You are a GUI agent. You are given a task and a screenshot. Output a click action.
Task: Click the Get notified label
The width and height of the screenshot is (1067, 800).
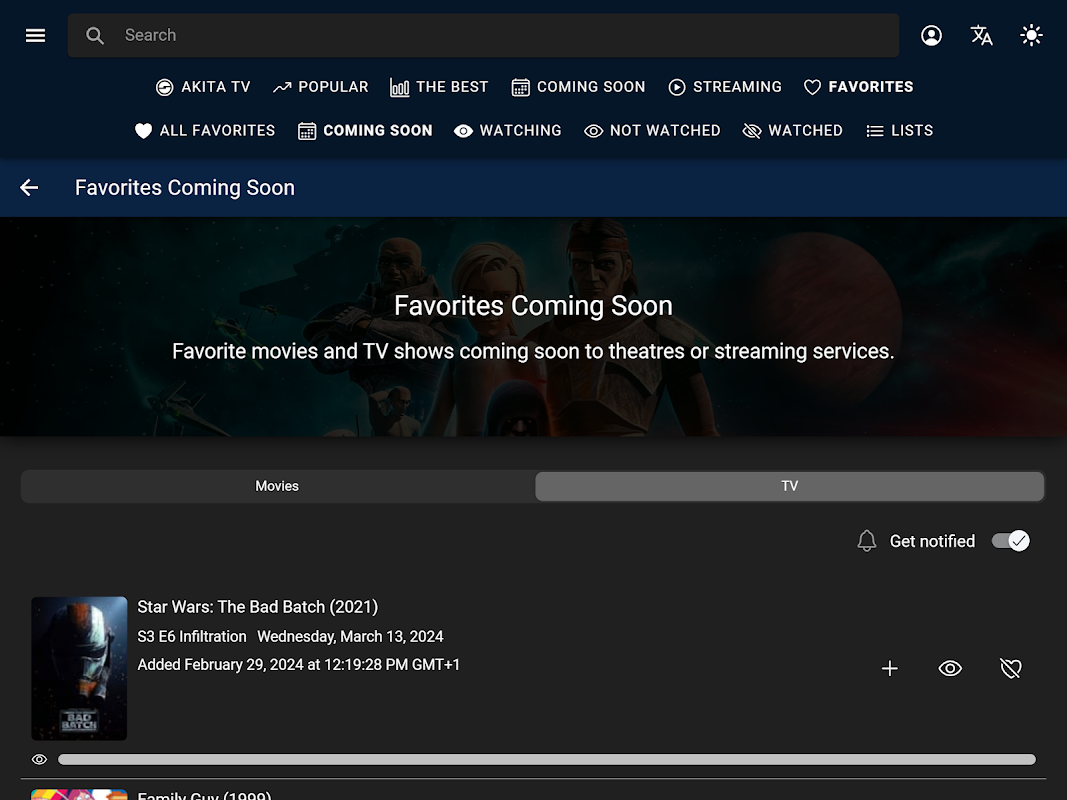point(932,541)
